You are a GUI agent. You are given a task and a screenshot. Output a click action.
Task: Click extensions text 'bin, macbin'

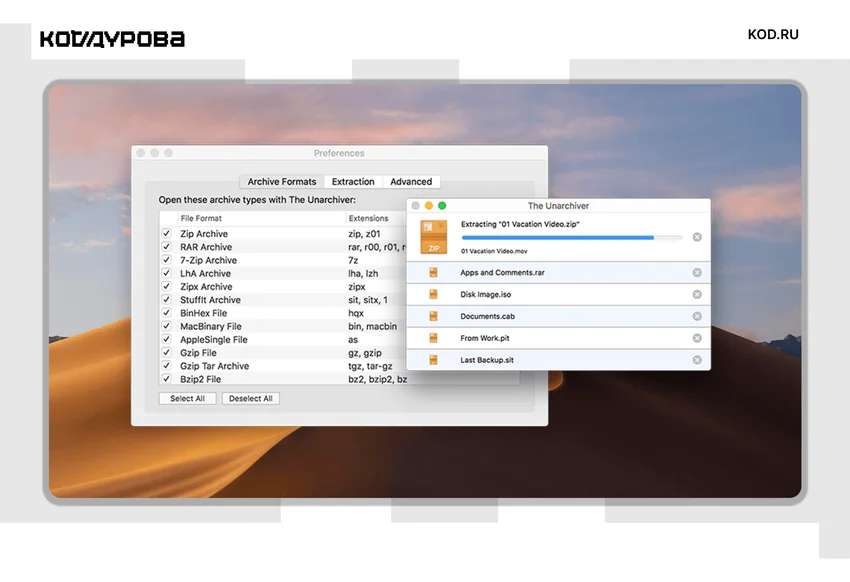372,326
